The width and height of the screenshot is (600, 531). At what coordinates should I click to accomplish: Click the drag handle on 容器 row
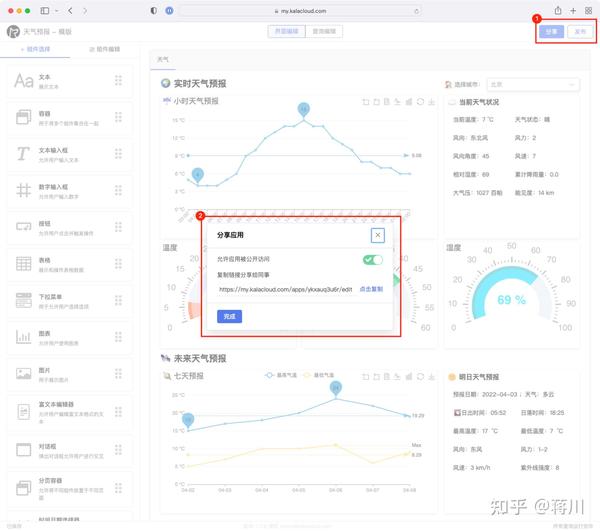click(x=118, y=117)
